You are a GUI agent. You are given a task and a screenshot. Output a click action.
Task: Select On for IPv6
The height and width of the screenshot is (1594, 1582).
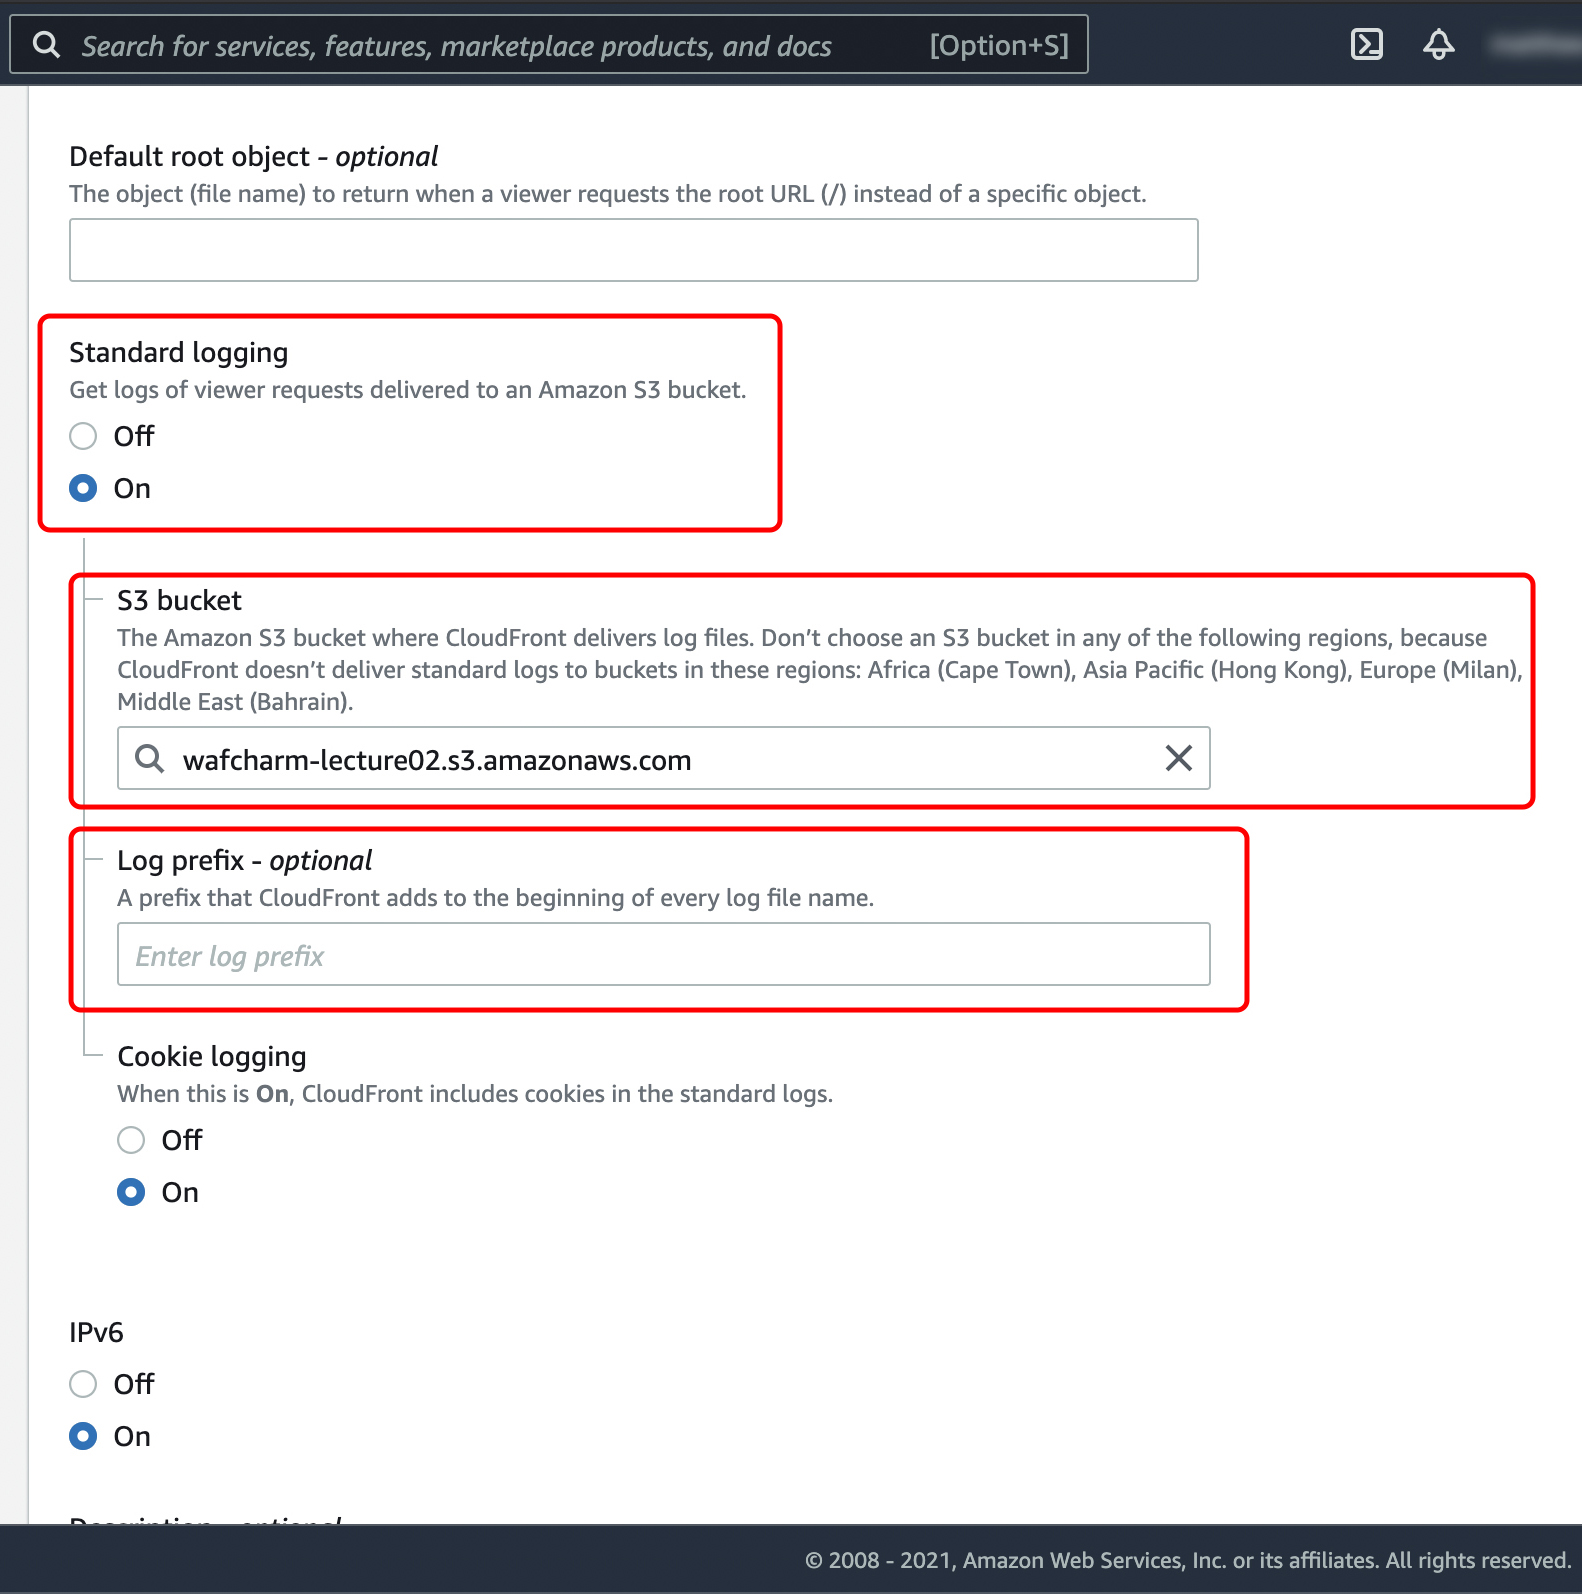pyautogui.click(x=83, y=1436)
